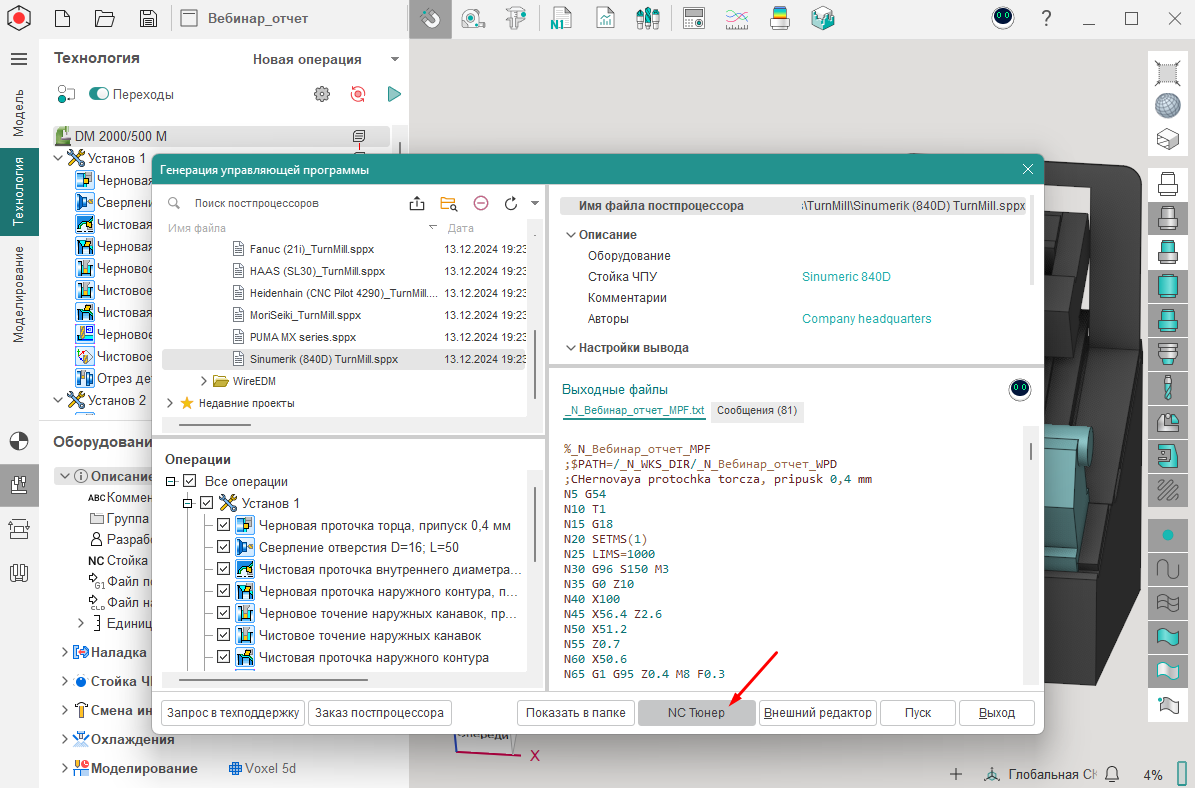
Task: Expand the WireEDM folder
Action: pos(204,381)
